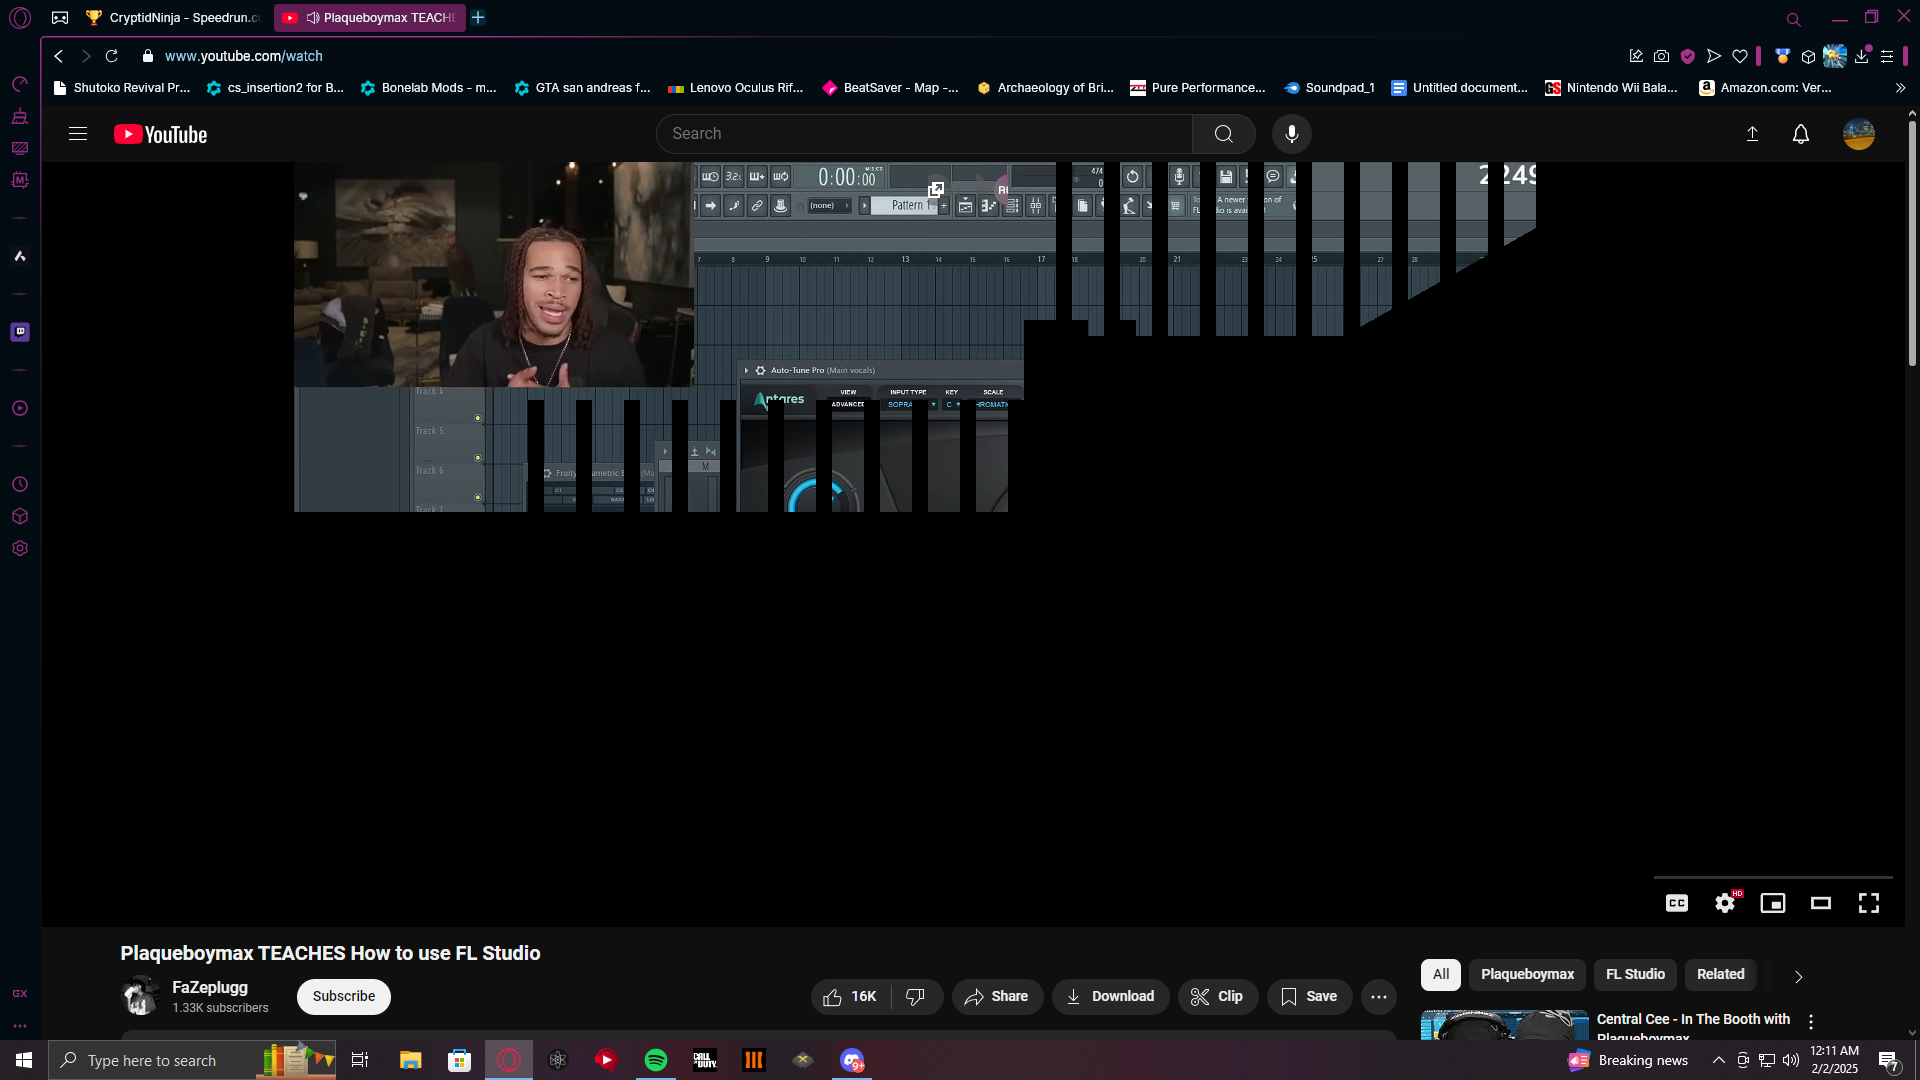Show more filter chips with right arrow

(1798, 976)
